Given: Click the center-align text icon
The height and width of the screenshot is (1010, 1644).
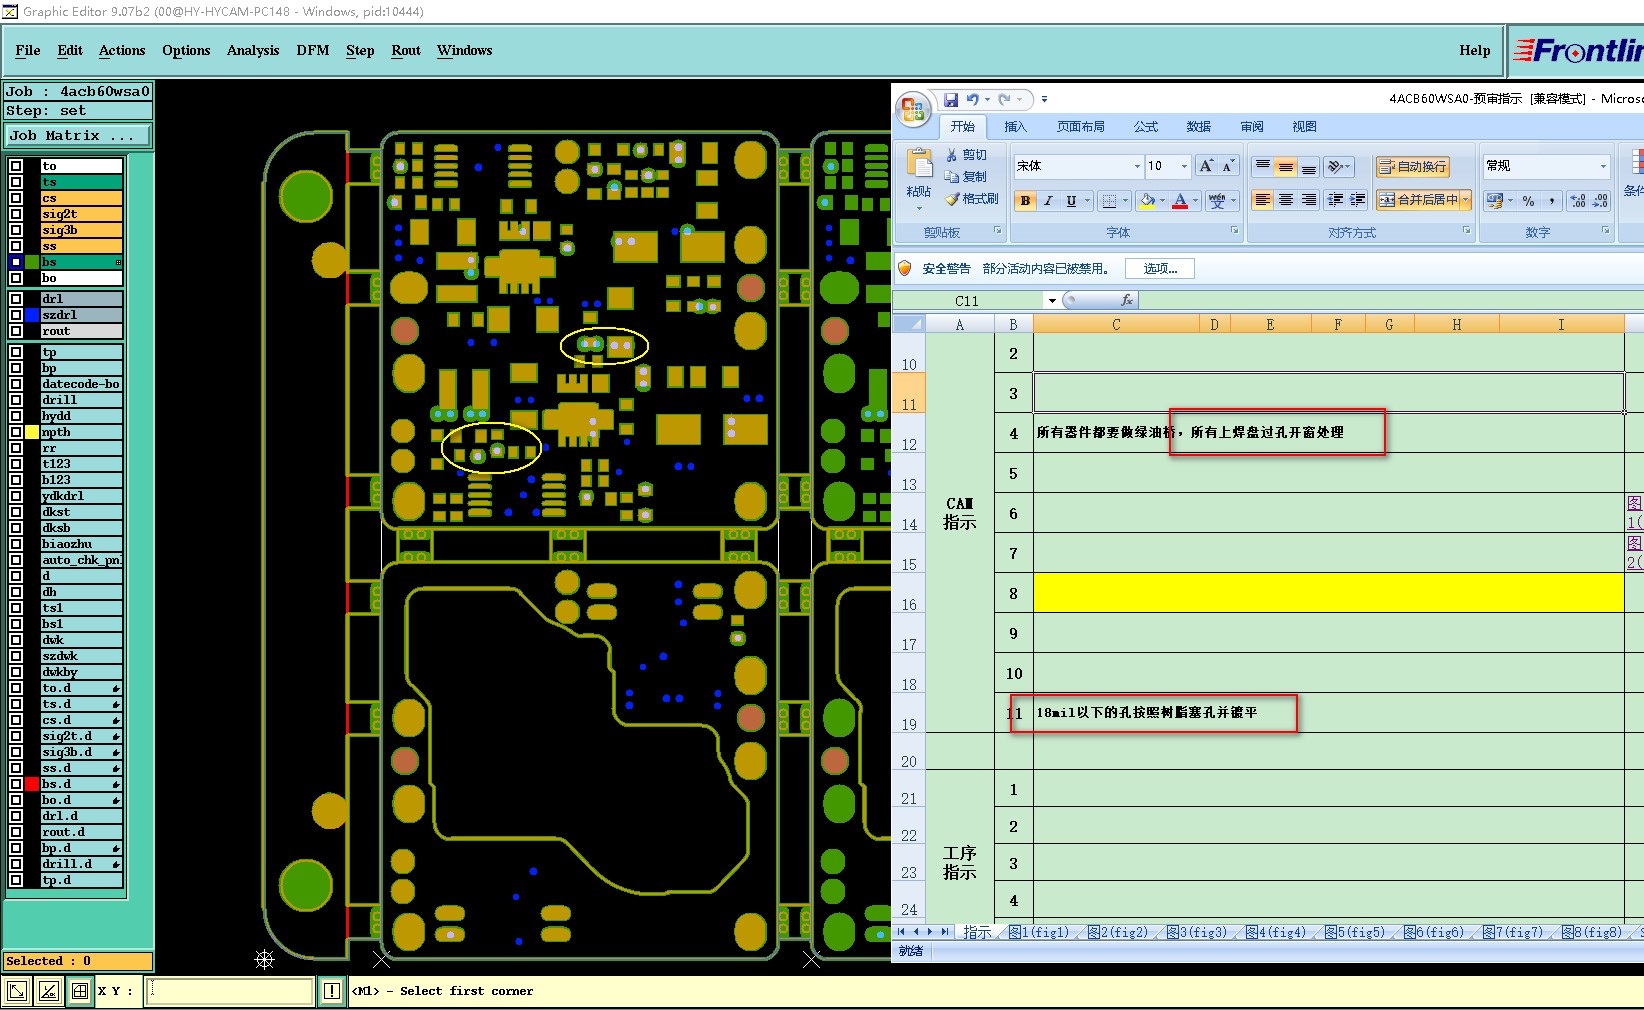Looking at the screenshot, I should 1286,200.
